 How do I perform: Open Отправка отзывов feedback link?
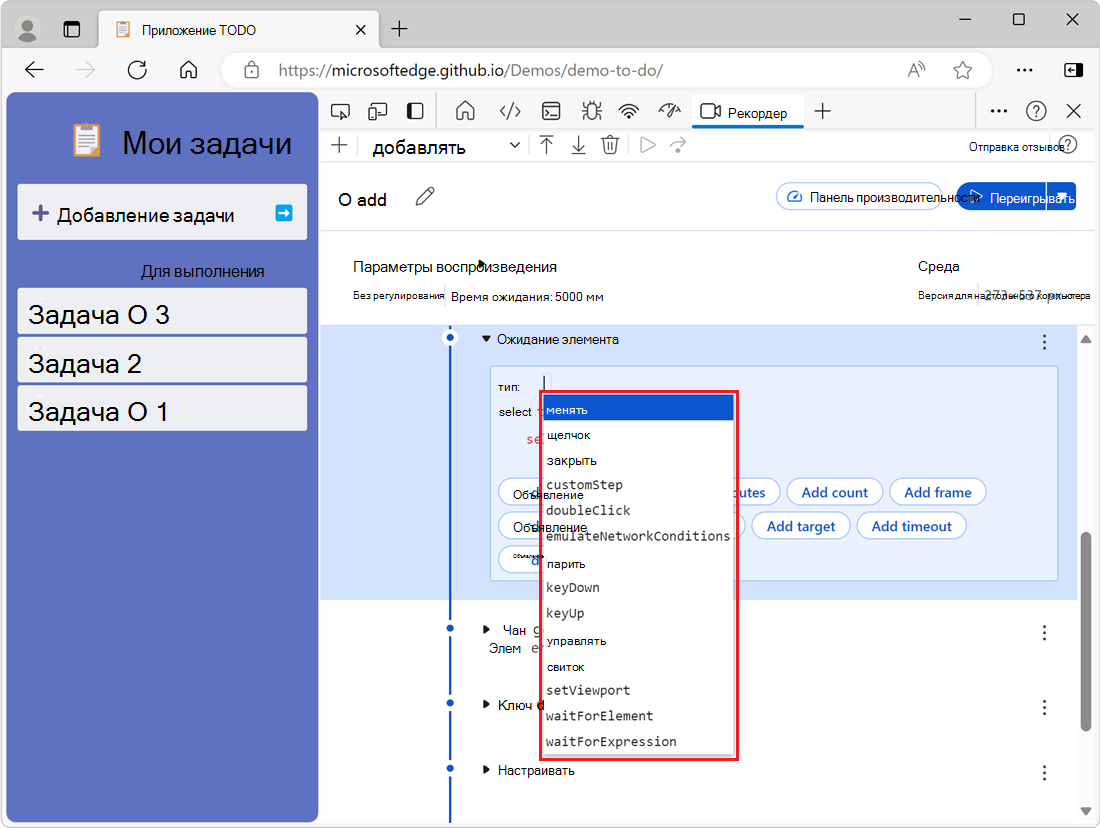(1016, 147)
